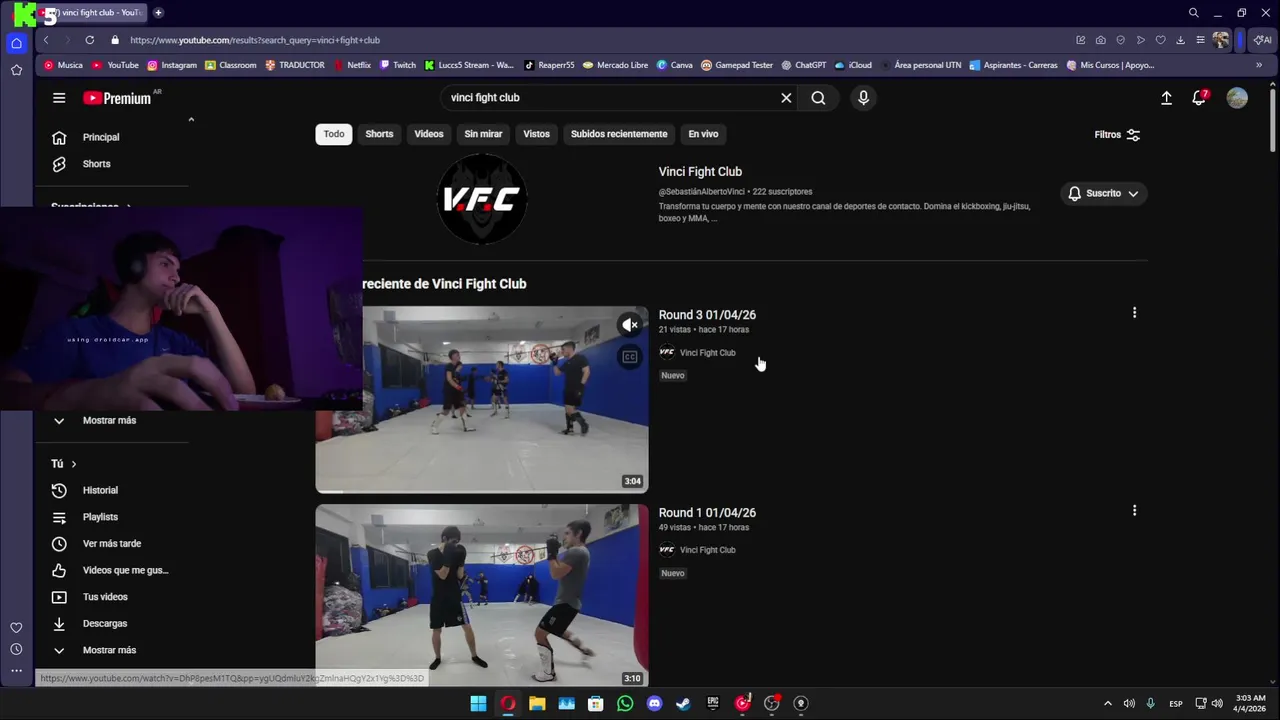Image resolution: width=1280 pixels, height=720 pixels.
Task: Select the Sin mirar filter chip
Action: pos(483,134)
